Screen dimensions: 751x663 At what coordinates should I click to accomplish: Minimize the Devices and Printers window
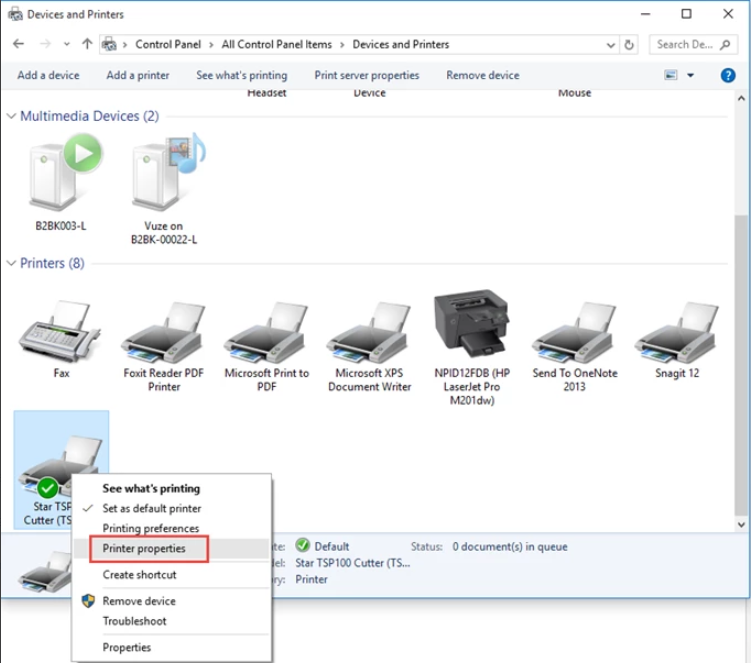pyautogui.click(x=645, y=14)
